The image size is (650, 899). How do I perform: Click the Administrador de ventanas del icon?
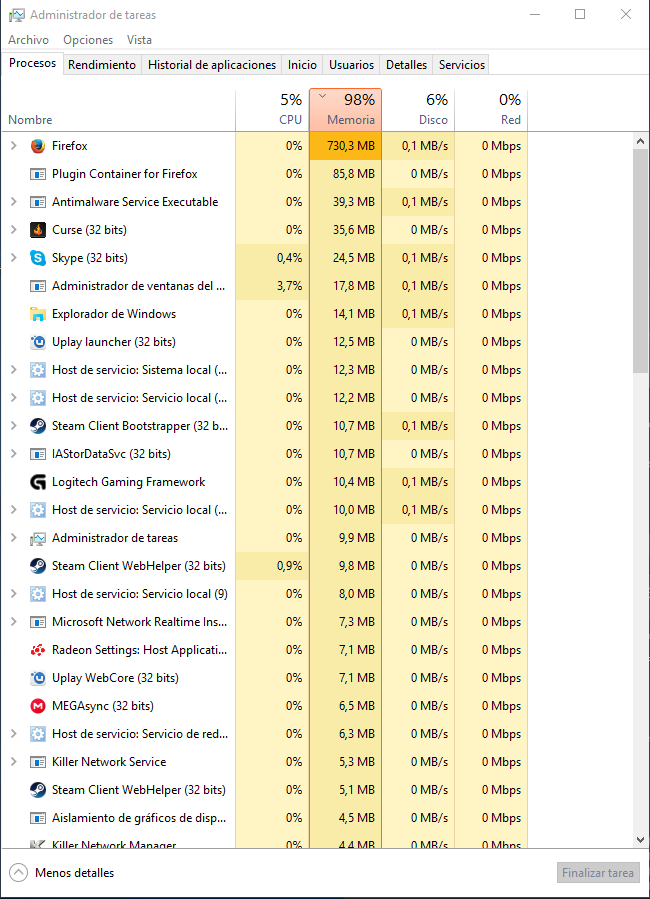(38, 286)
